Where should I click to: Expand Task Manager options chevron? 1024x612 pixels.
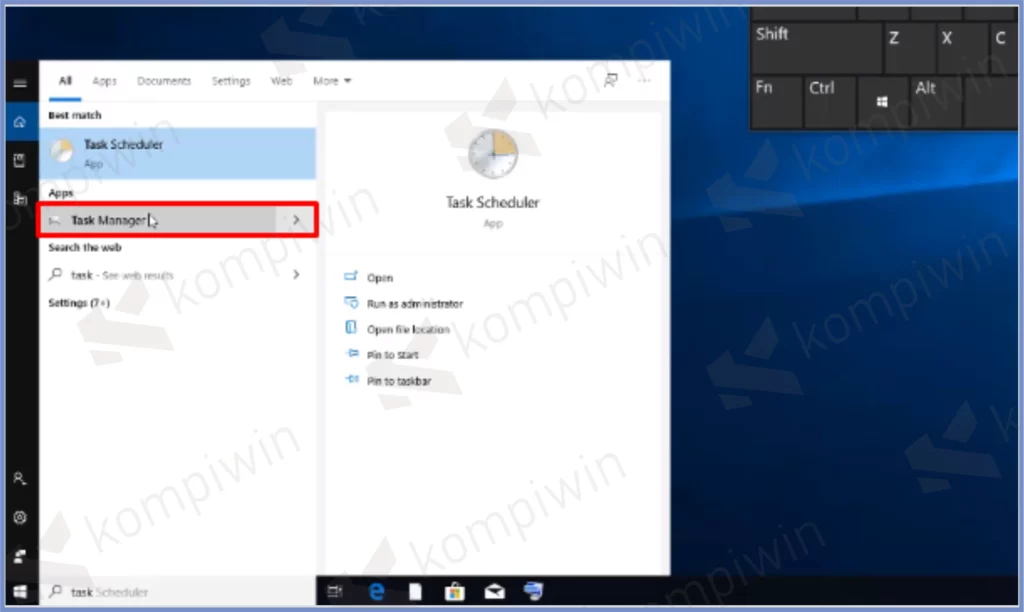point(295,220)
